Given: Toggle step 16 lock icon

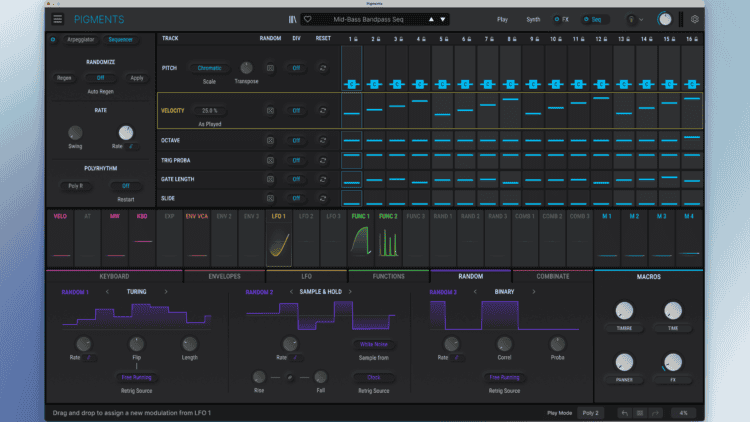Looking at the screenshot, I should (x=696, y=39).
